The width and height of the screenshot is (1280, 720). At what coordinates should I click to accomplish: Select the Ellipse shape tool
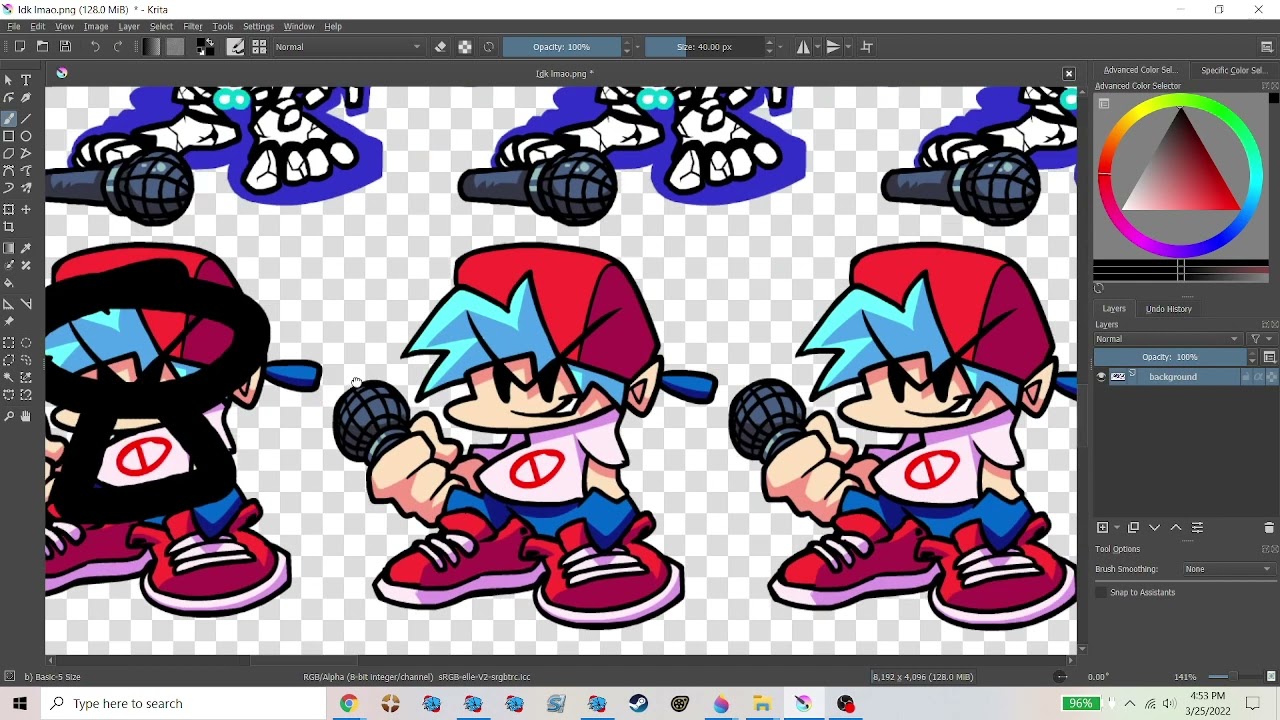point(26,136)
